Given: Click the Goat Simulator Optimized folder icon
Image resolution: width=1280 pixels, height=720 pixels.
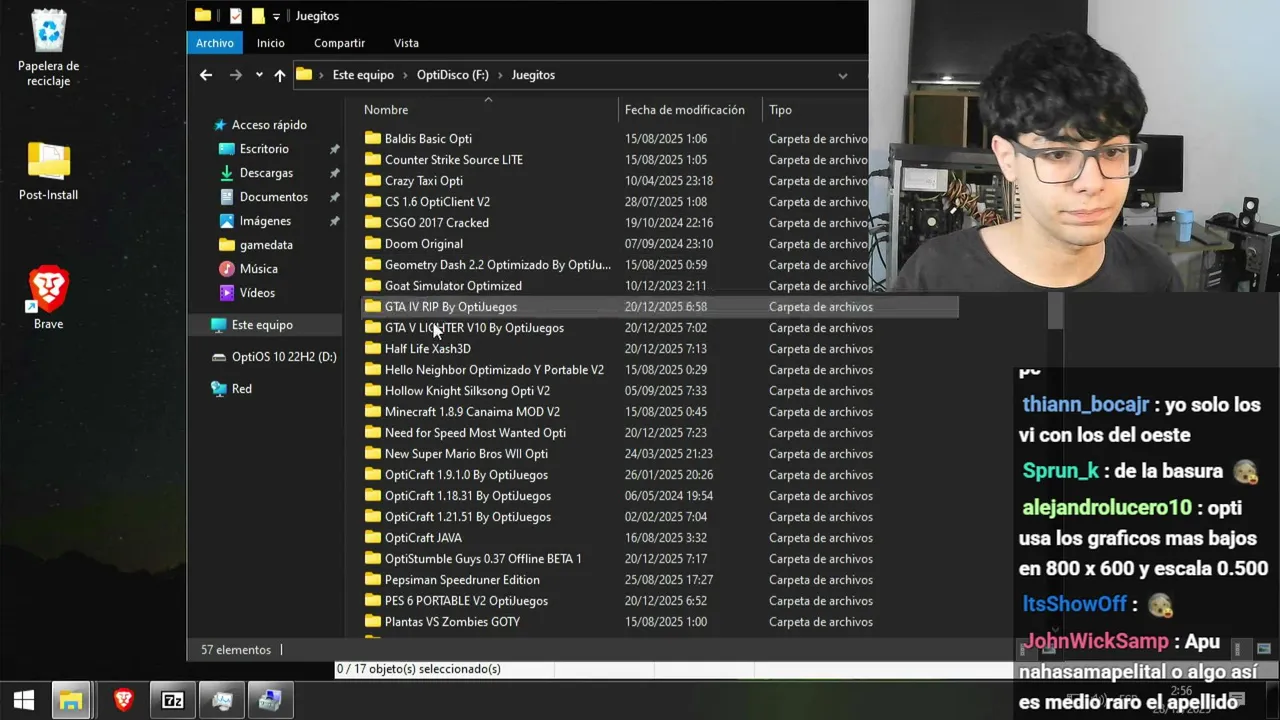Looking at the screenshot, I should [x=373, y=286].
